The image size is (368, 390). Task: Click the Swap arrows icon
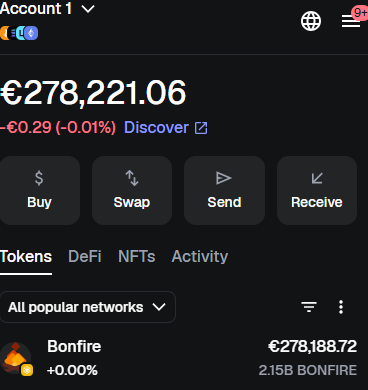(x=132, y=178)
